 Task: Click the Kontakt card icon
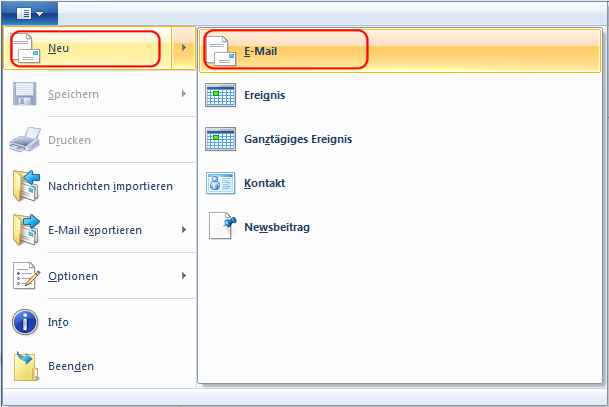[220, 184]
